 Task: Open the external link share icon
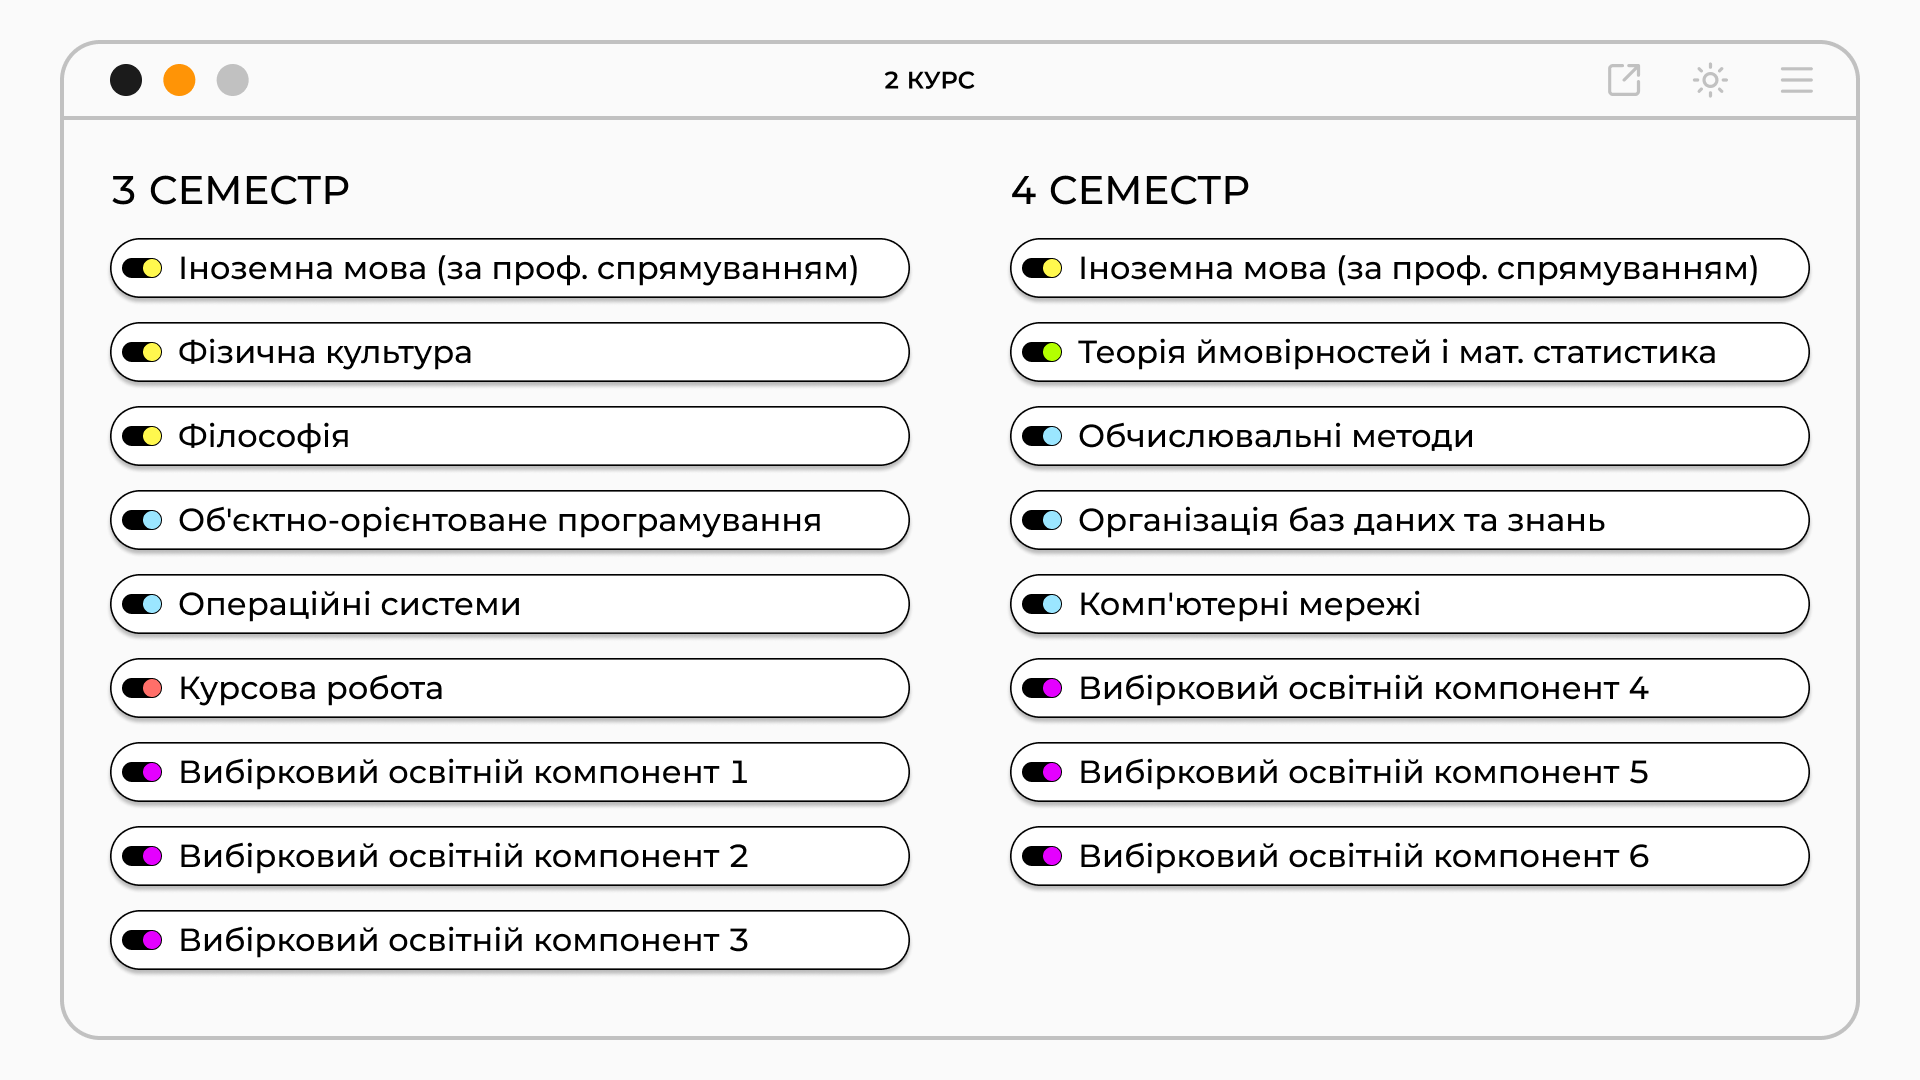1624,80
